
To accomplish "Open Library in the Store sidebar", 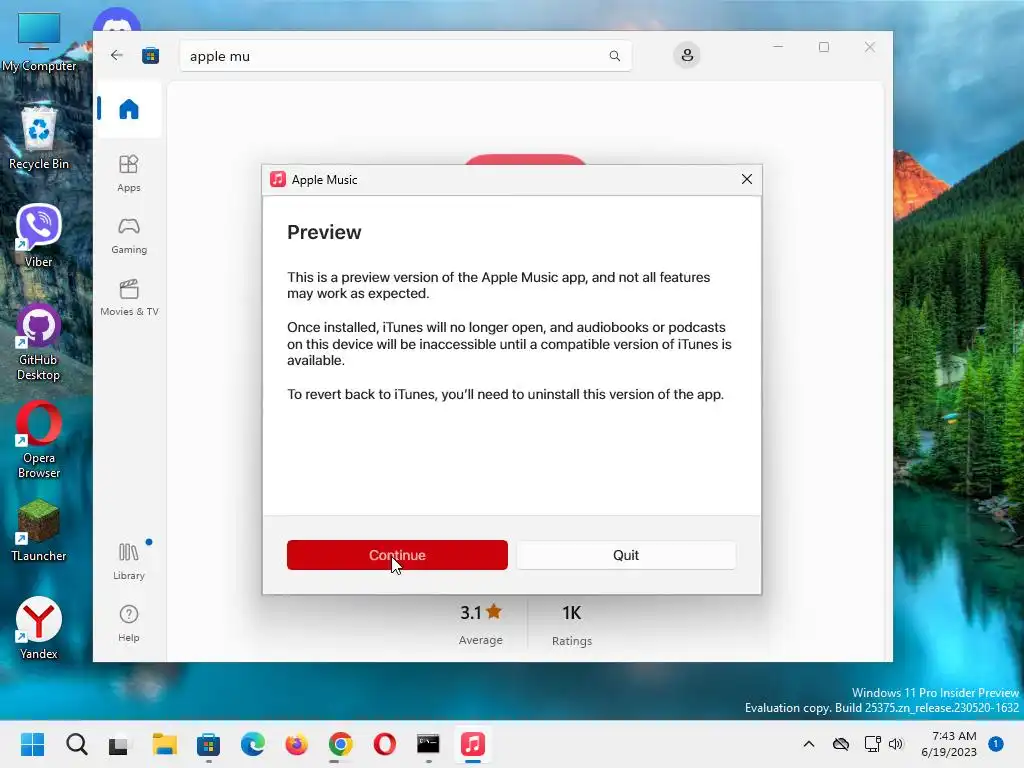I will click(129, 561).
